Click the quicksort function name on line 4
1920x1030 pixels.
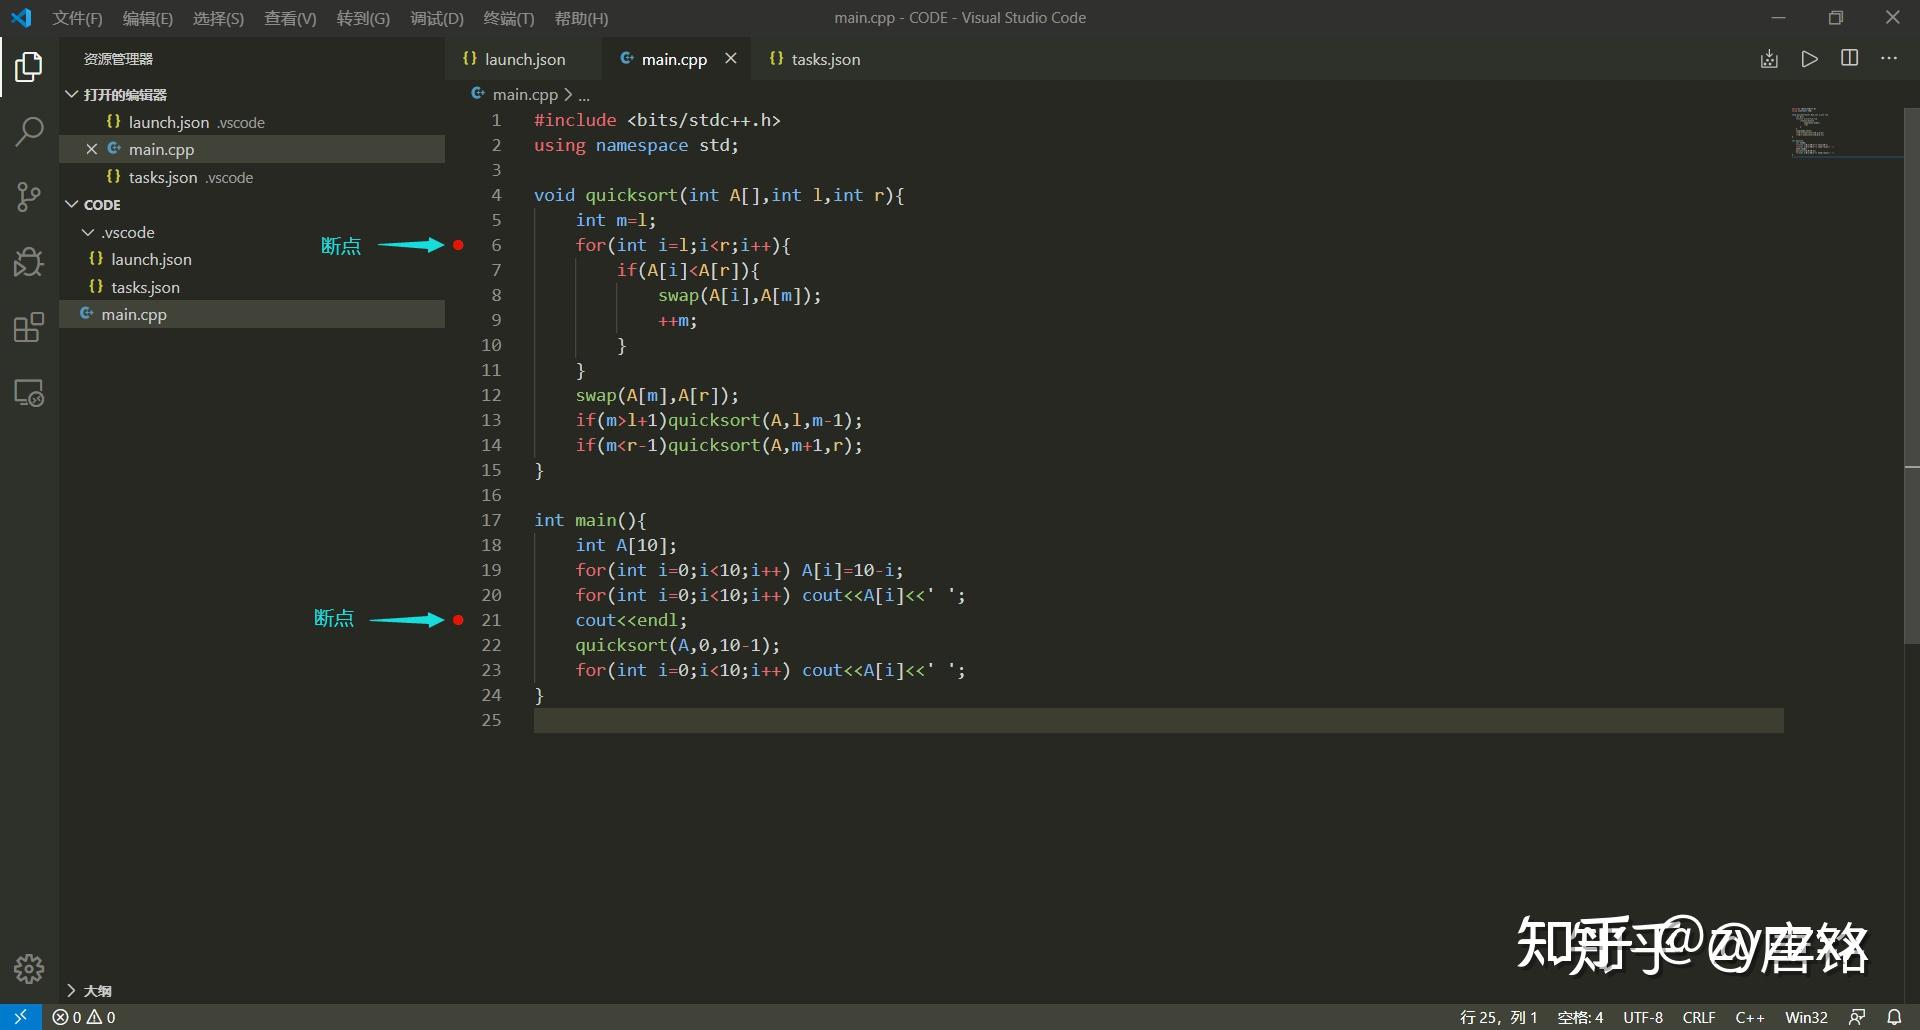pyautogui.click(x=631, y=195)
